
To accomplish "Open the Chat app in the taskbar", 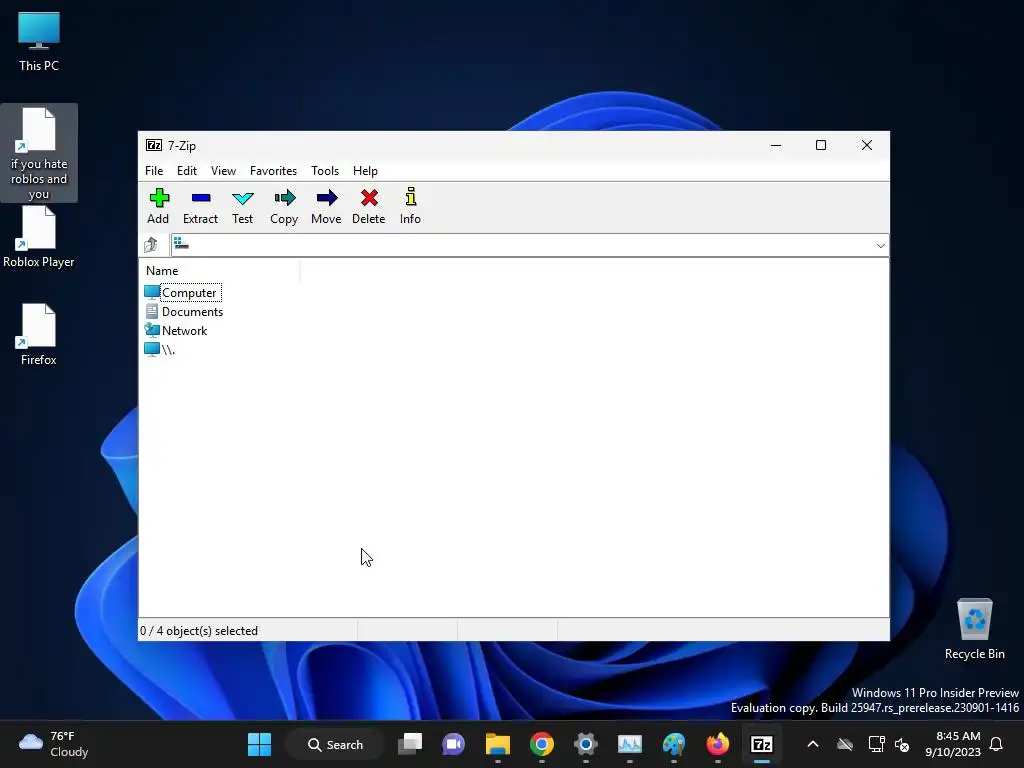I will tap(453, 744).
